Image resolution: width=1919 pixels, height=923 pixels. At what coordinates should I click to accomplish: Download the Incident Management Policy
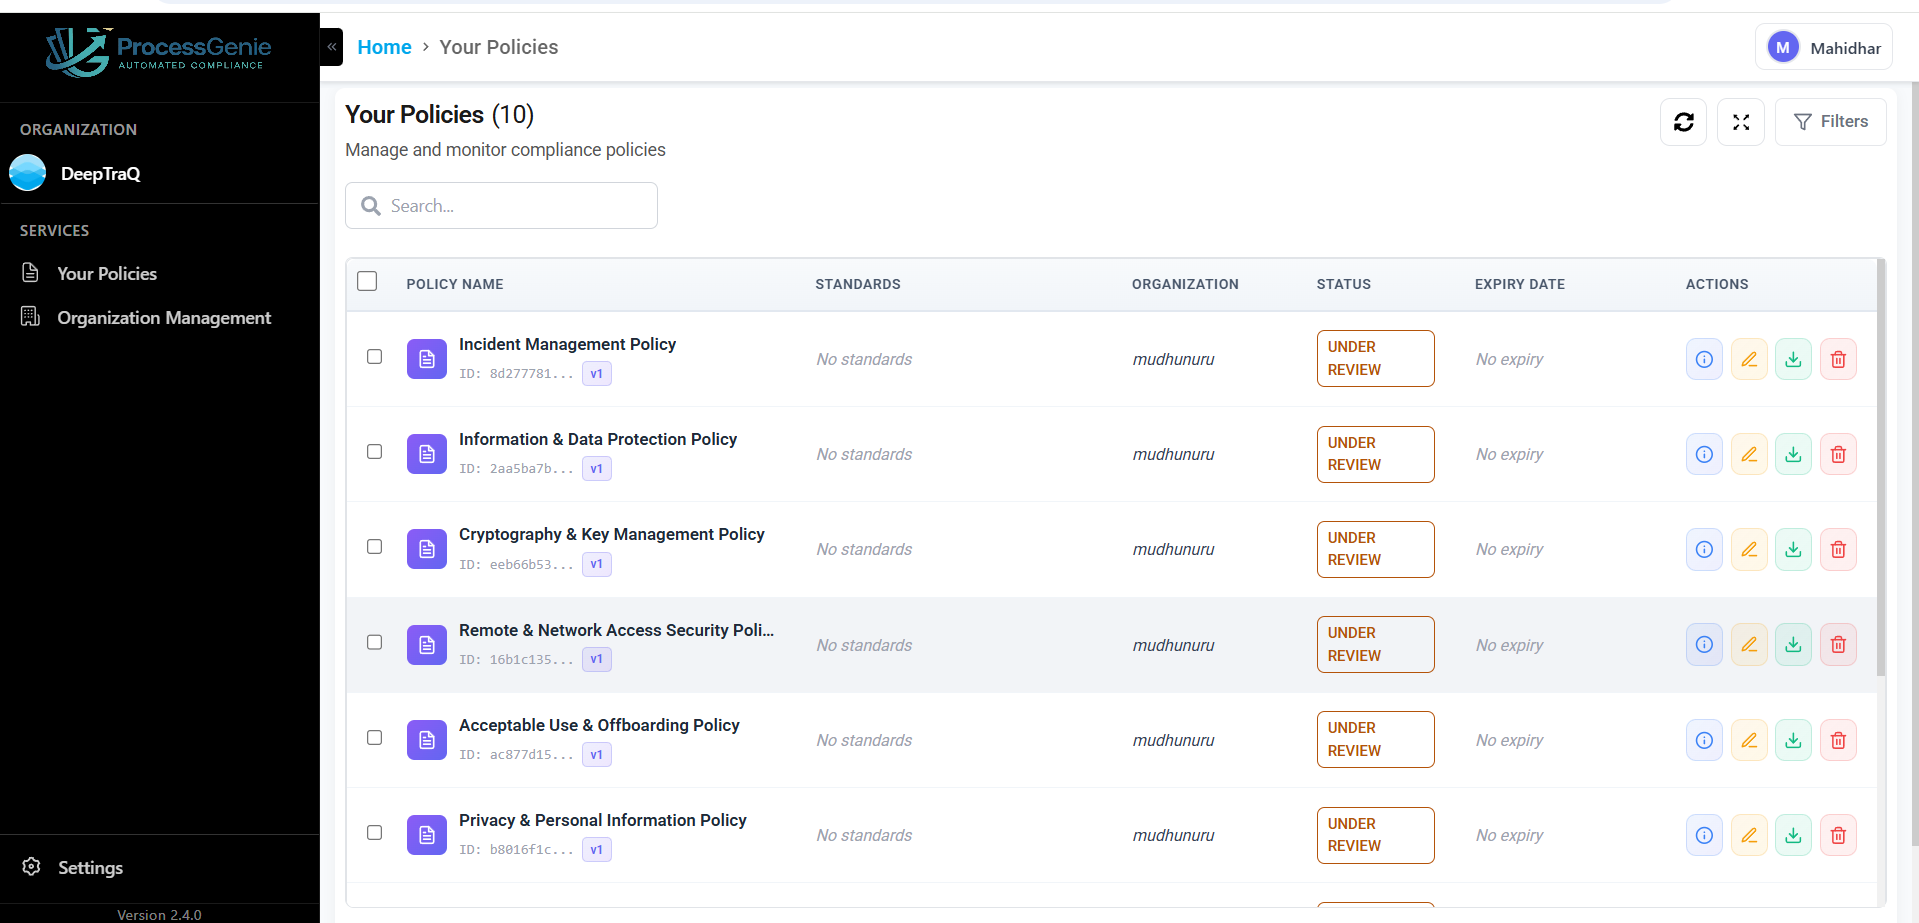pos(1794,359)
